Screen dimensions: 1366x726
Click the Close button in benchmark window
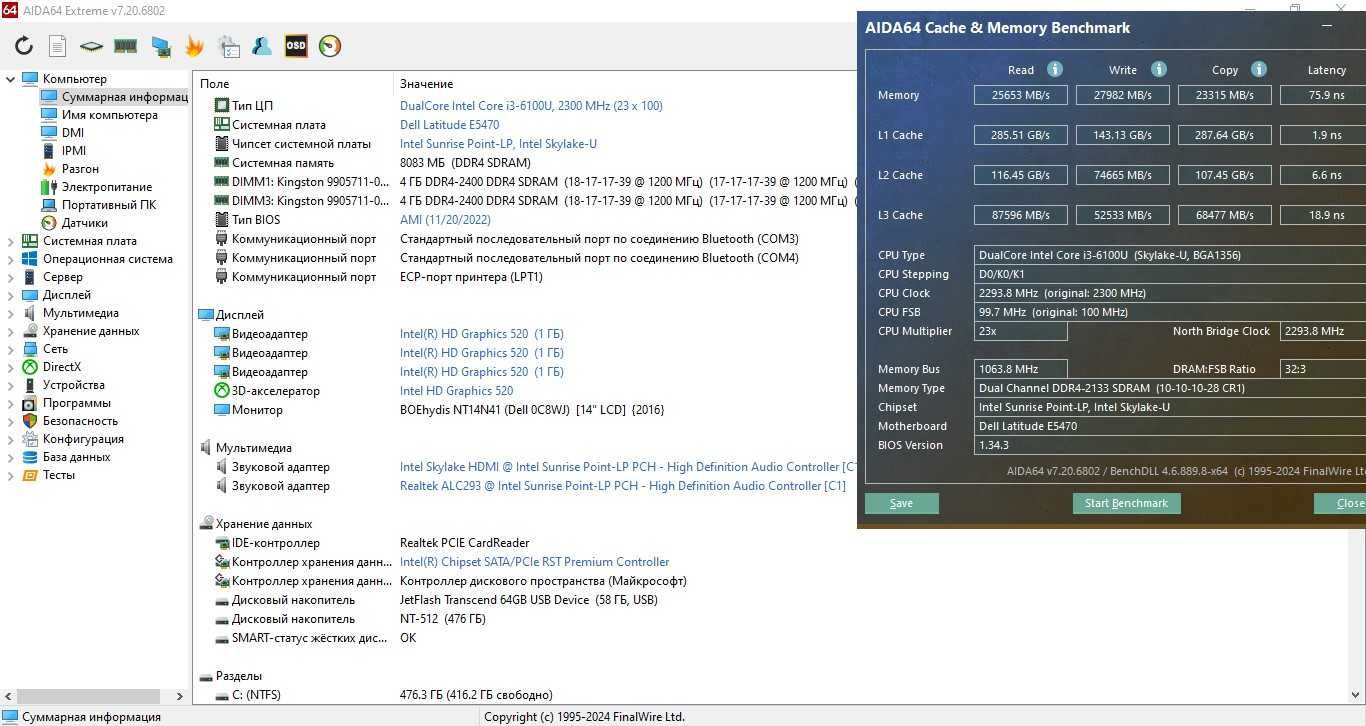point(1340,504)
